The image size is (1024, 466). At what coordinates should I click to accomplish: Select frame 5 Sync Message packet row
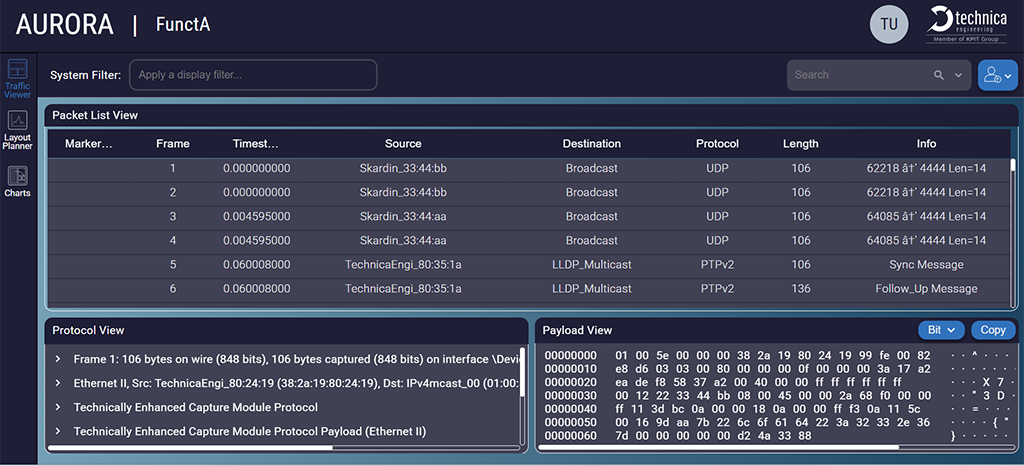(x=530, y=265)
